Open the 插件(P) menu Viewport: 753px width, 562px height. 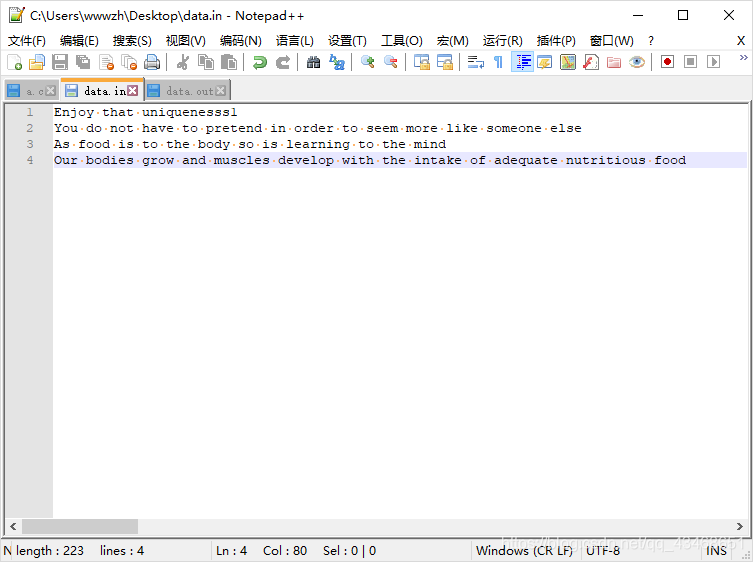pos(556,41)
